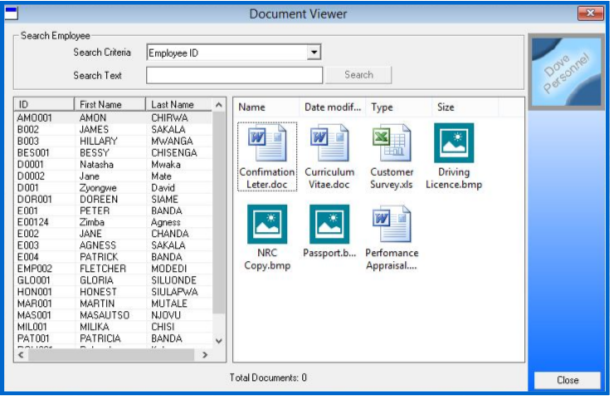This screenshot has height=396, width=610.
Task: Select employee row E001 PETER BANDA
Action: 114,211
